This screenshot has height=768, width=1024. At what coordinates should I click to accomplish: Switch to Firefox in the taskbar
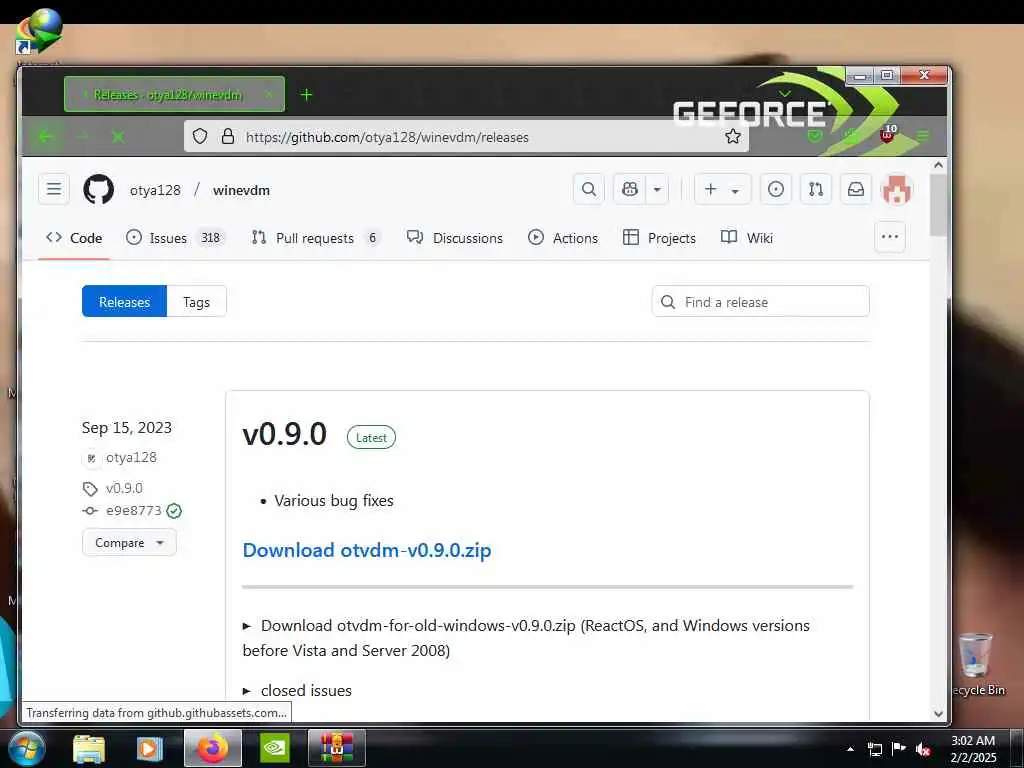pyautogui.click(x=213, y=748)
